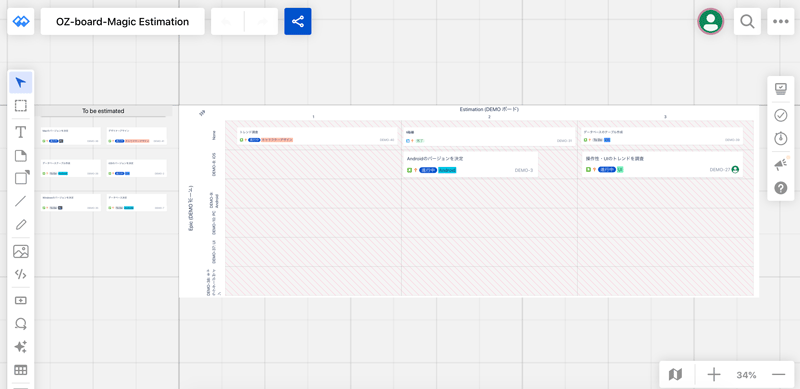Select the pencil drawing tool
The width and height of the screenshot is (800, 389).
(20, 224)
